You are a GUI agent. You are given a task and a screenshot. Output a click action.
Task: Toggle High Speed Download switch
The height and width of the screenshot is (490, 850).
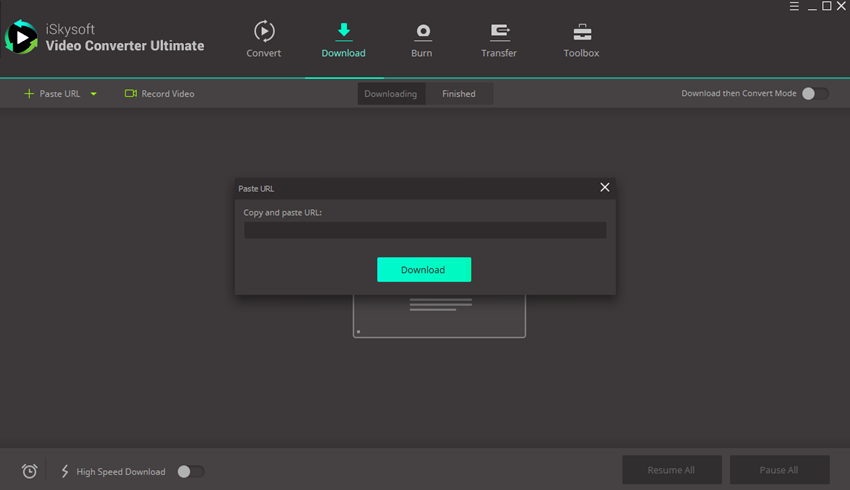[x=190, y=471]
